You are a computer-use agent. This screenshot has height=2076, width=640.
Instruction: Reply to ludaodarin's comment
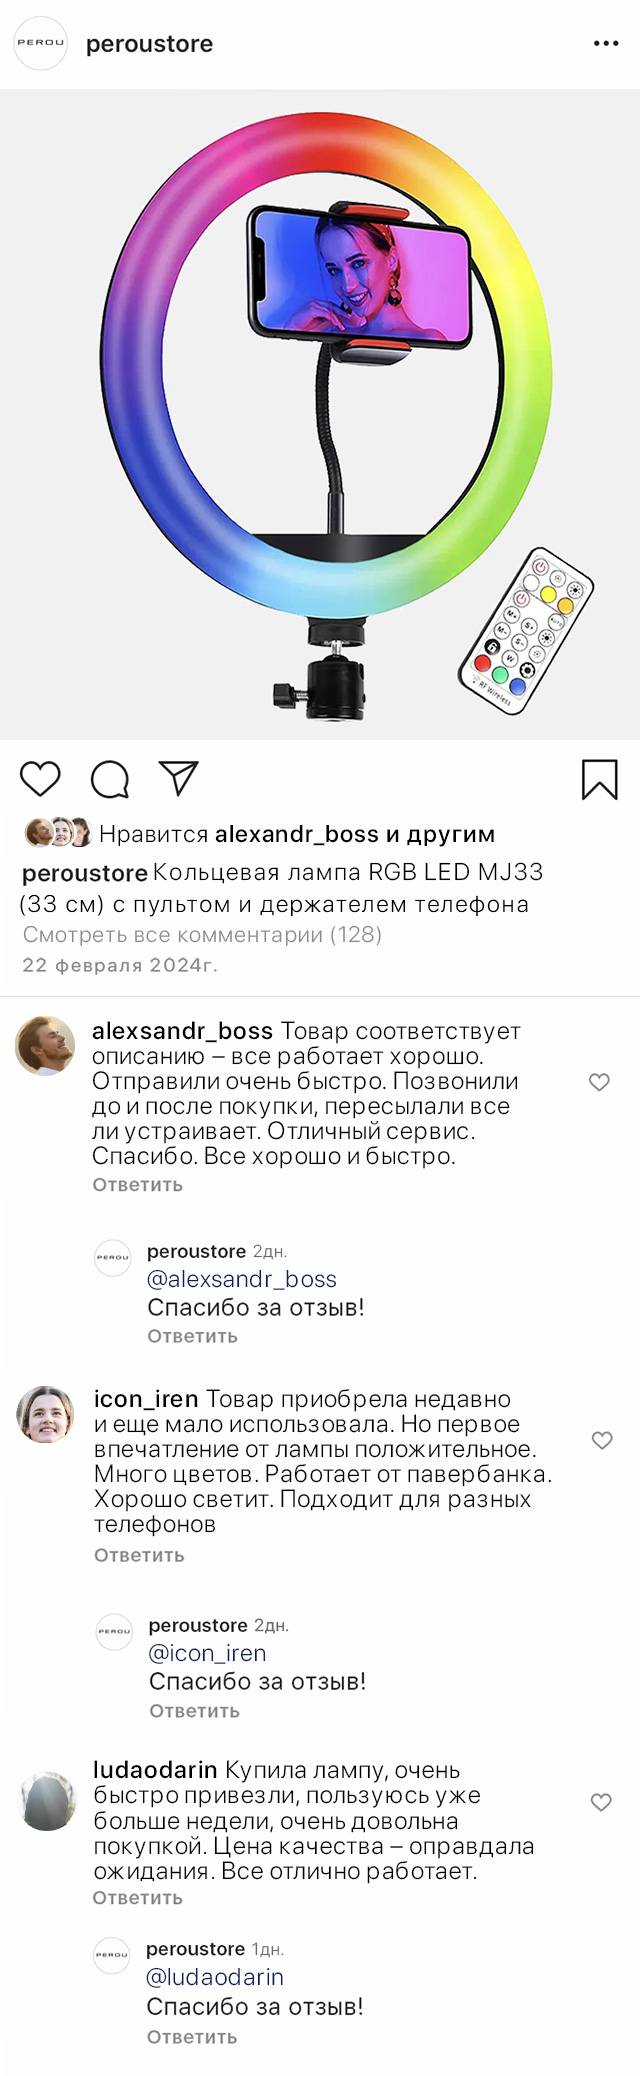137,1898
